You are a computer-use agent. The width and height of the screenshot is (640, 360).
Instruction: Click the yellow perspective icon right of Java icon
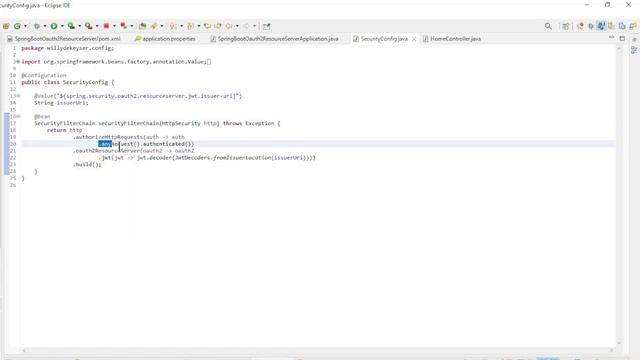pyautogui.click(x=611, y=26)
